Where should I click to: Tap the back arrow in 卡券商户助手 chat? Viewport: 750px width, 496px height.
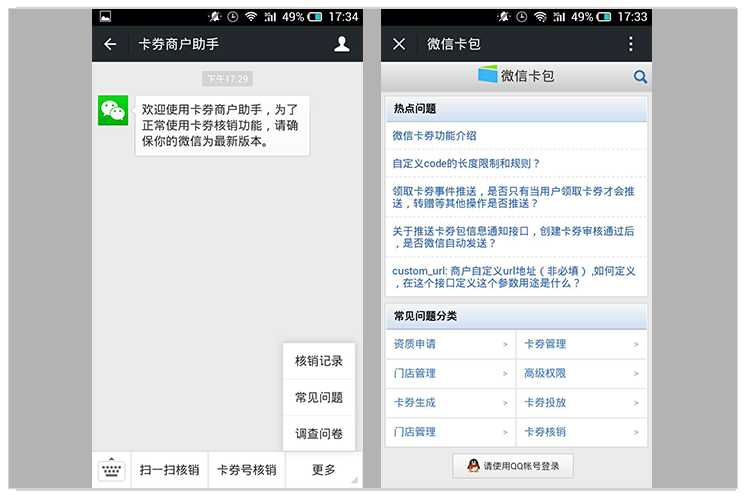110,44
